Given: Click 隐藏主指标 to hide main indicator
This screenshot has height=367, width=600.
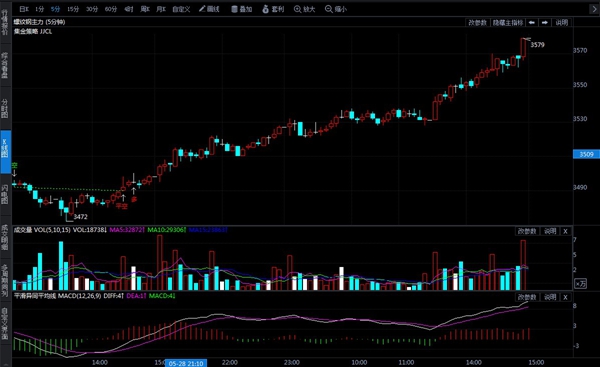Looking at the screenshot, I should 507,23.
